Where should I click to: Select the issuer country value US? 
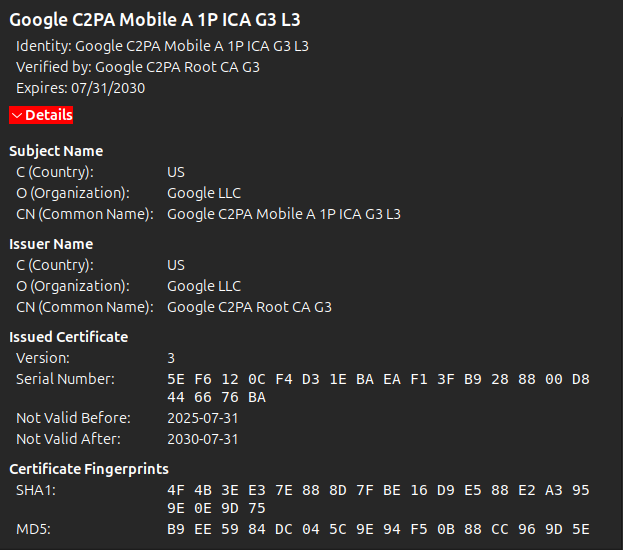(176, 265)
